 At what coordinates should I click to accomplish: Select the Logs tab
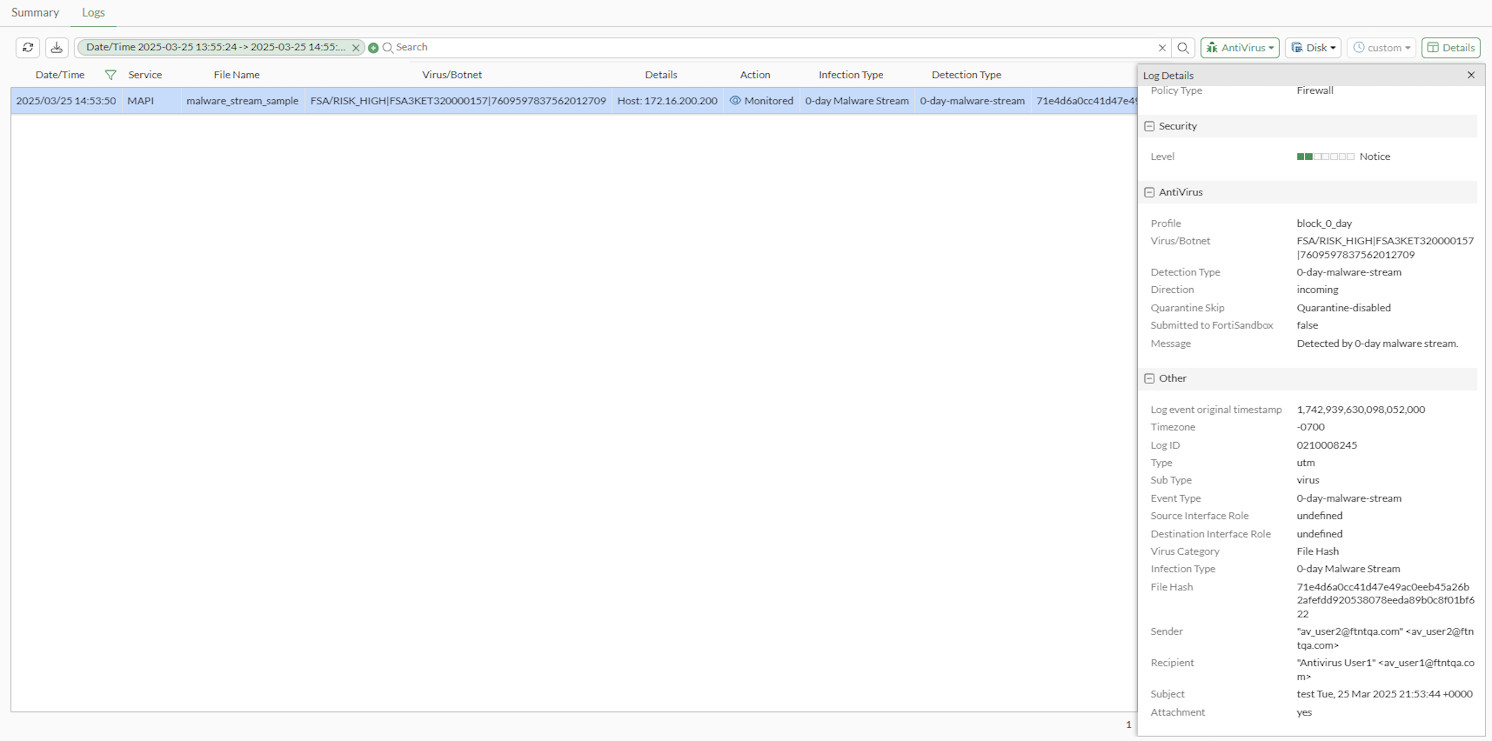click(x=93, y=12)
